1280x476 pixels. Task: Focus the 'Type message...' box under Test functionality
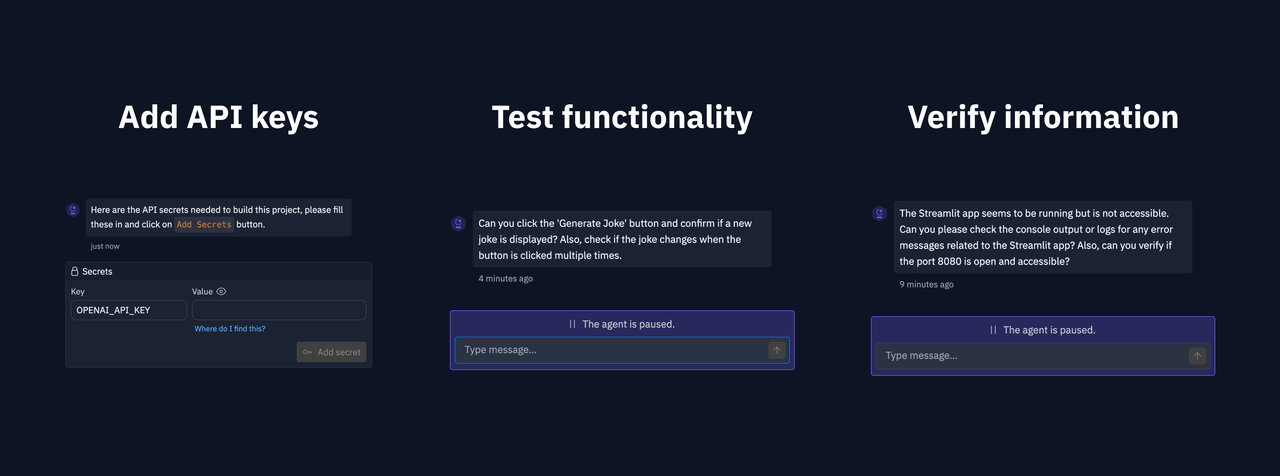pyautogui.click(x=611, y=350)
